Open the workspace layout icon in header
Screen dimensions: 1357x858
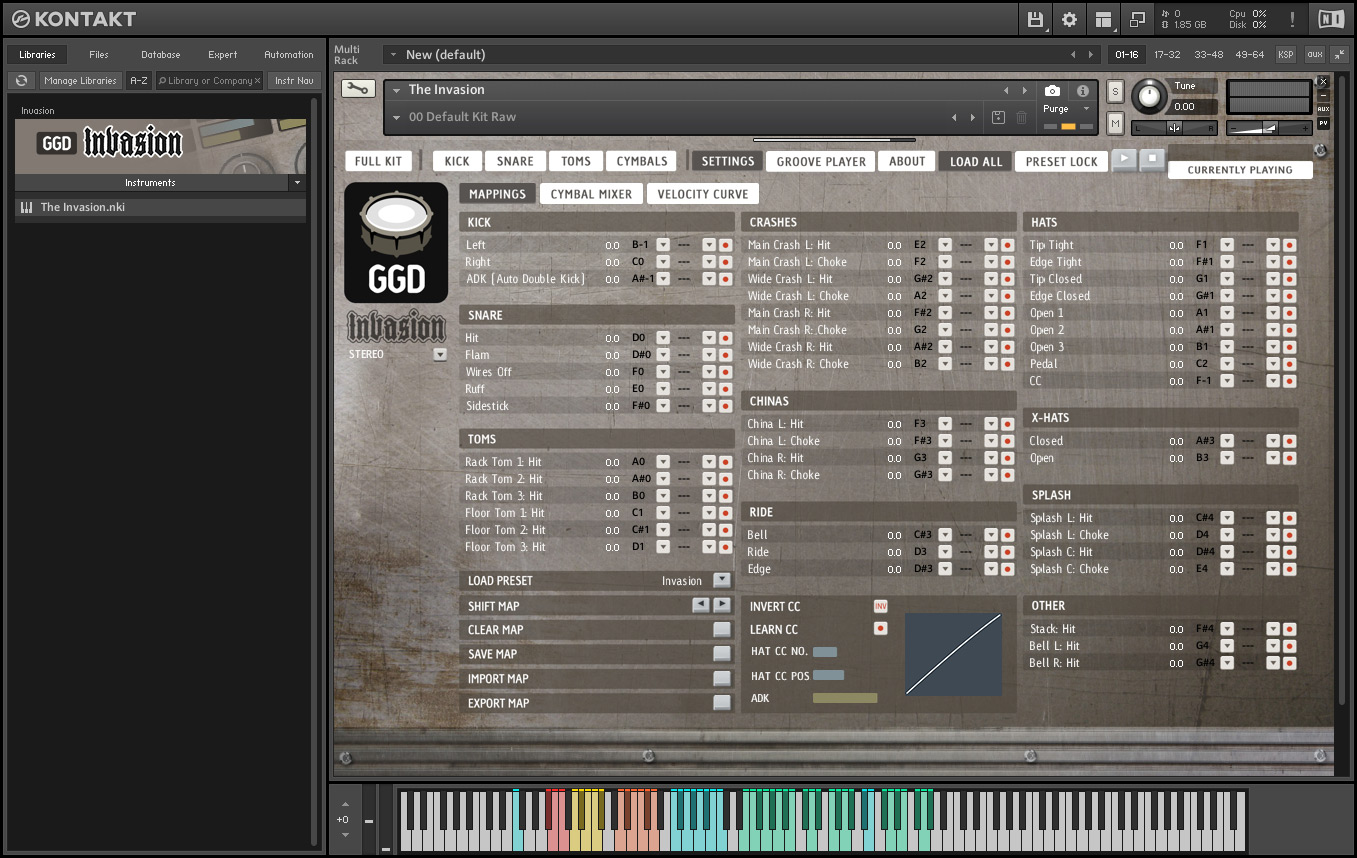point(1103,19)
